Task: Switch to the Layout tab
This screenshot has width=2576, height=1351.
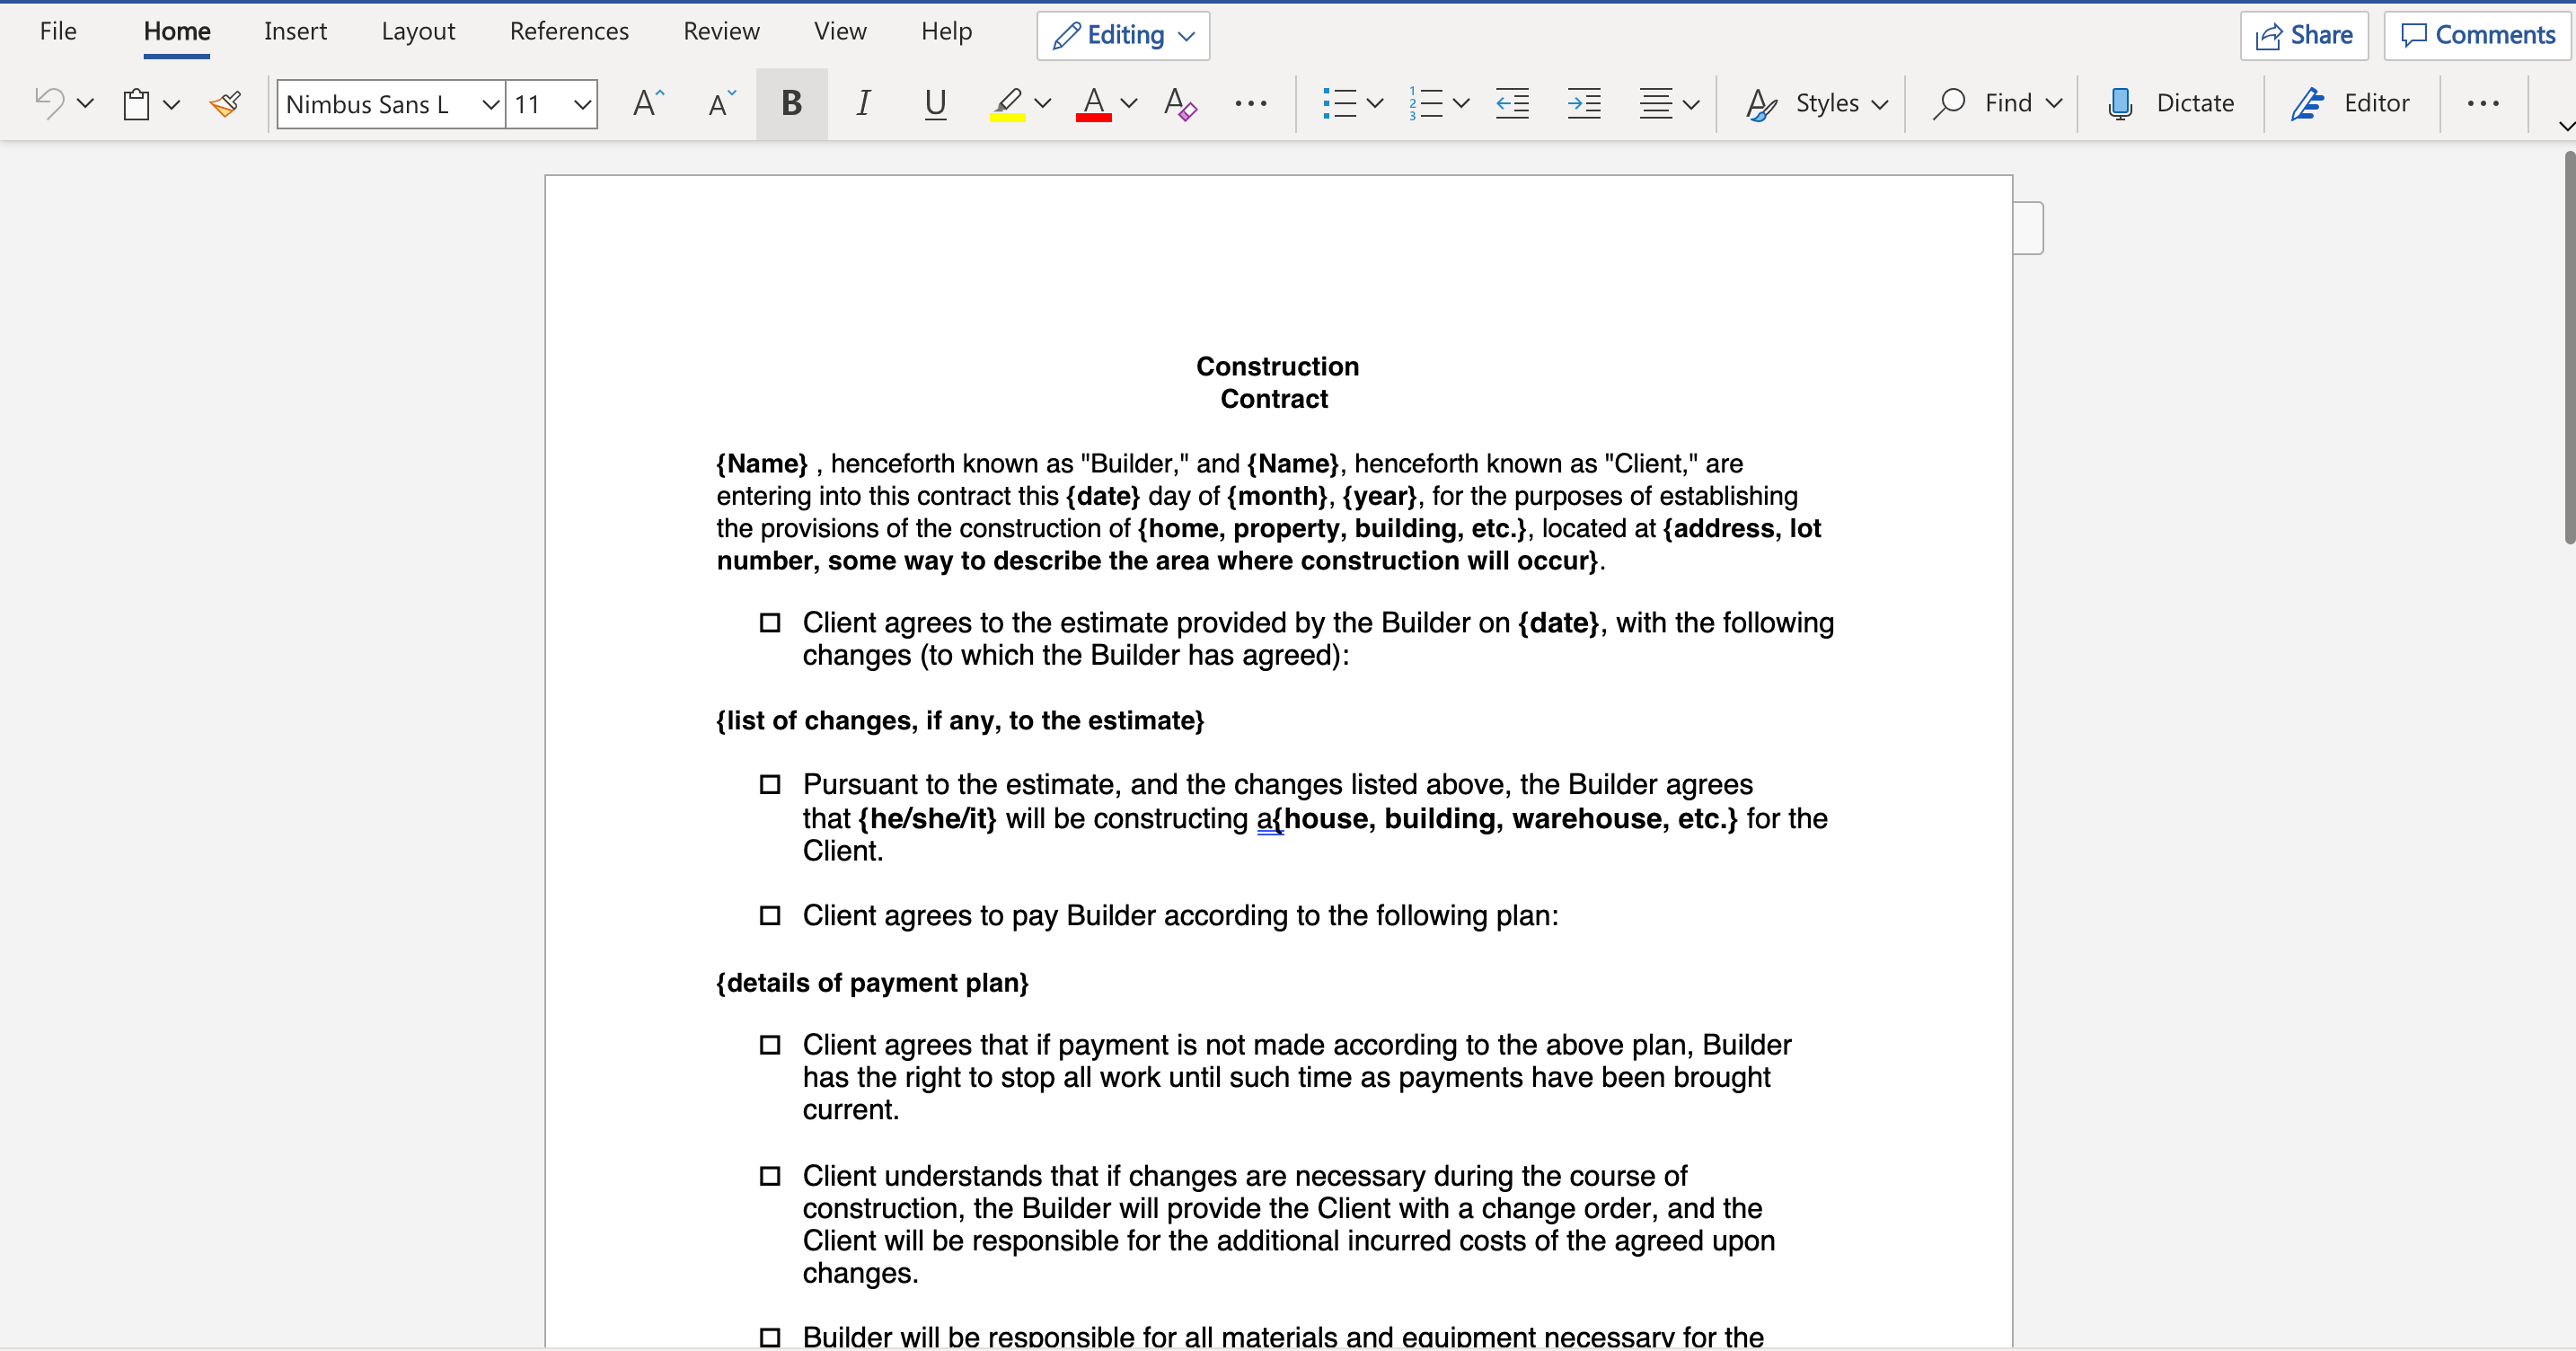Action: [x=418, y=32]
